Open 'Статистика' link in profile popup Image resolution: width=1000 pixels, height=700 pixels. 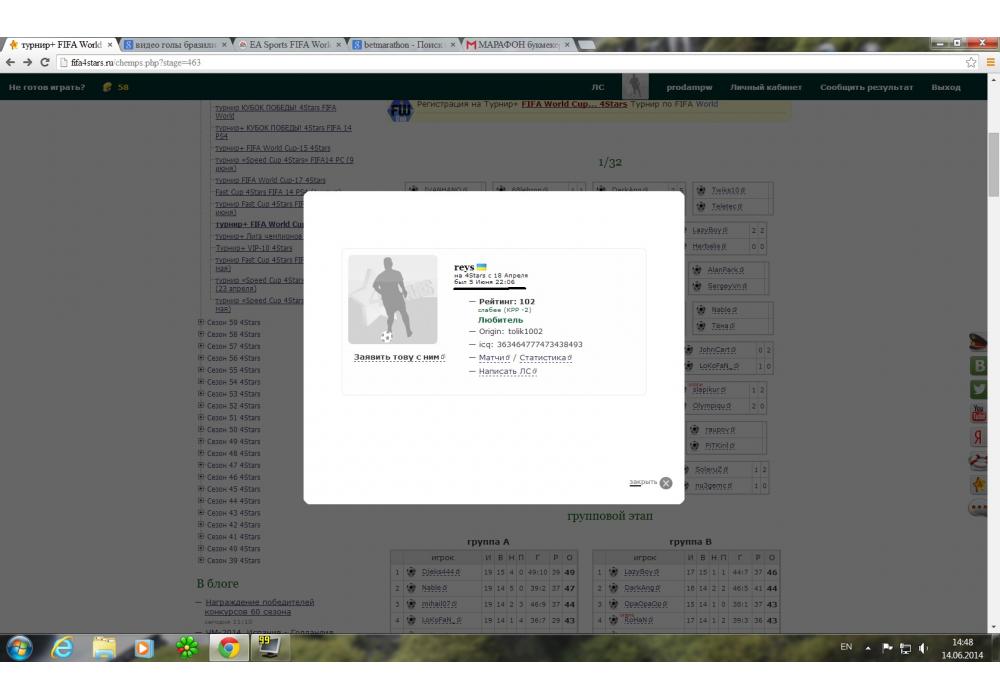click(545, 357)
